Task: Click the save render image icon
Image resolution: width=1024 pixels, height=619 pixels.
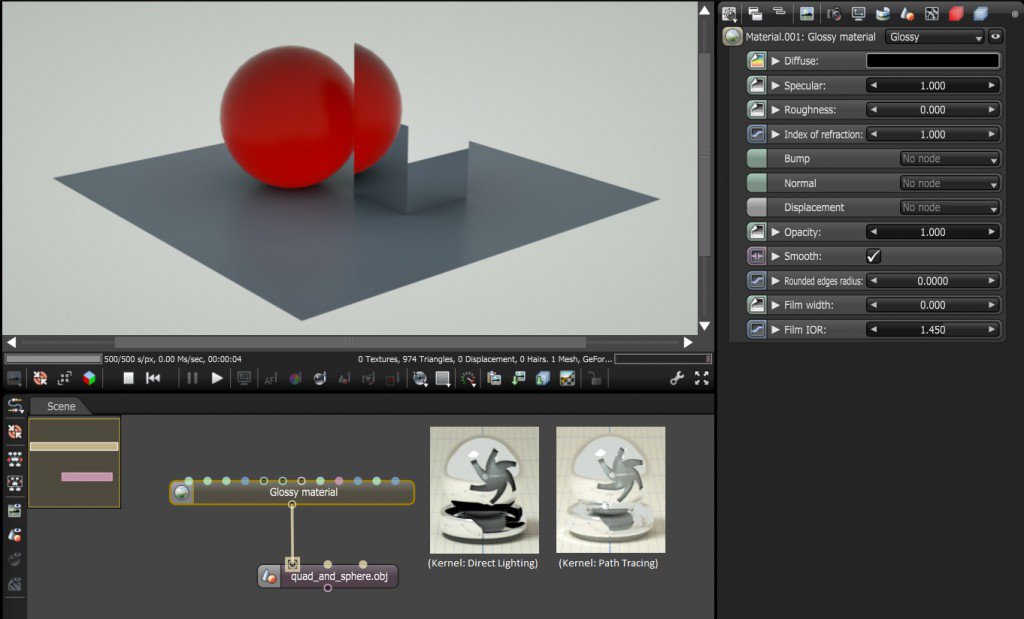Action: coord(517,379)
